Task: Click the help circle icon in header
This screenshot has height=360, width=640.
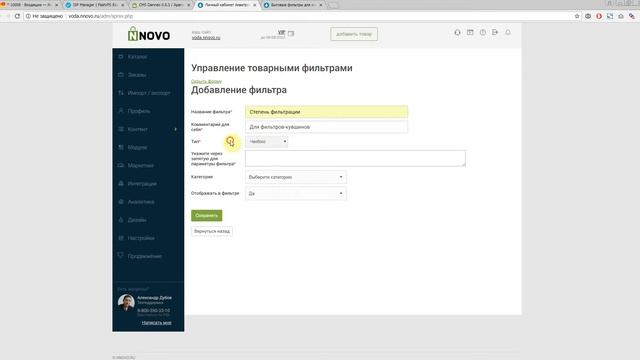Action: (x=483, y=32)
